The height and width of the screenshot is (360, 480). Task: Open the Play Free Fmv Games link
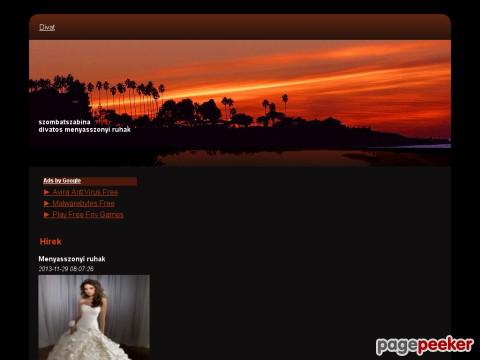(x=88, y=215)
